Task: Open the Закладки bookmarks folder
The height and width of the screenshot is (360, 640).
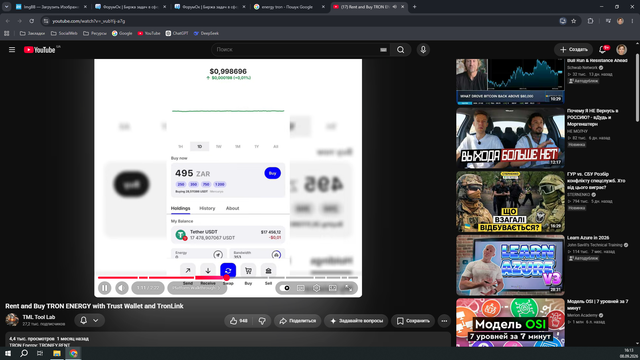Action: click(x=32, y=33)
